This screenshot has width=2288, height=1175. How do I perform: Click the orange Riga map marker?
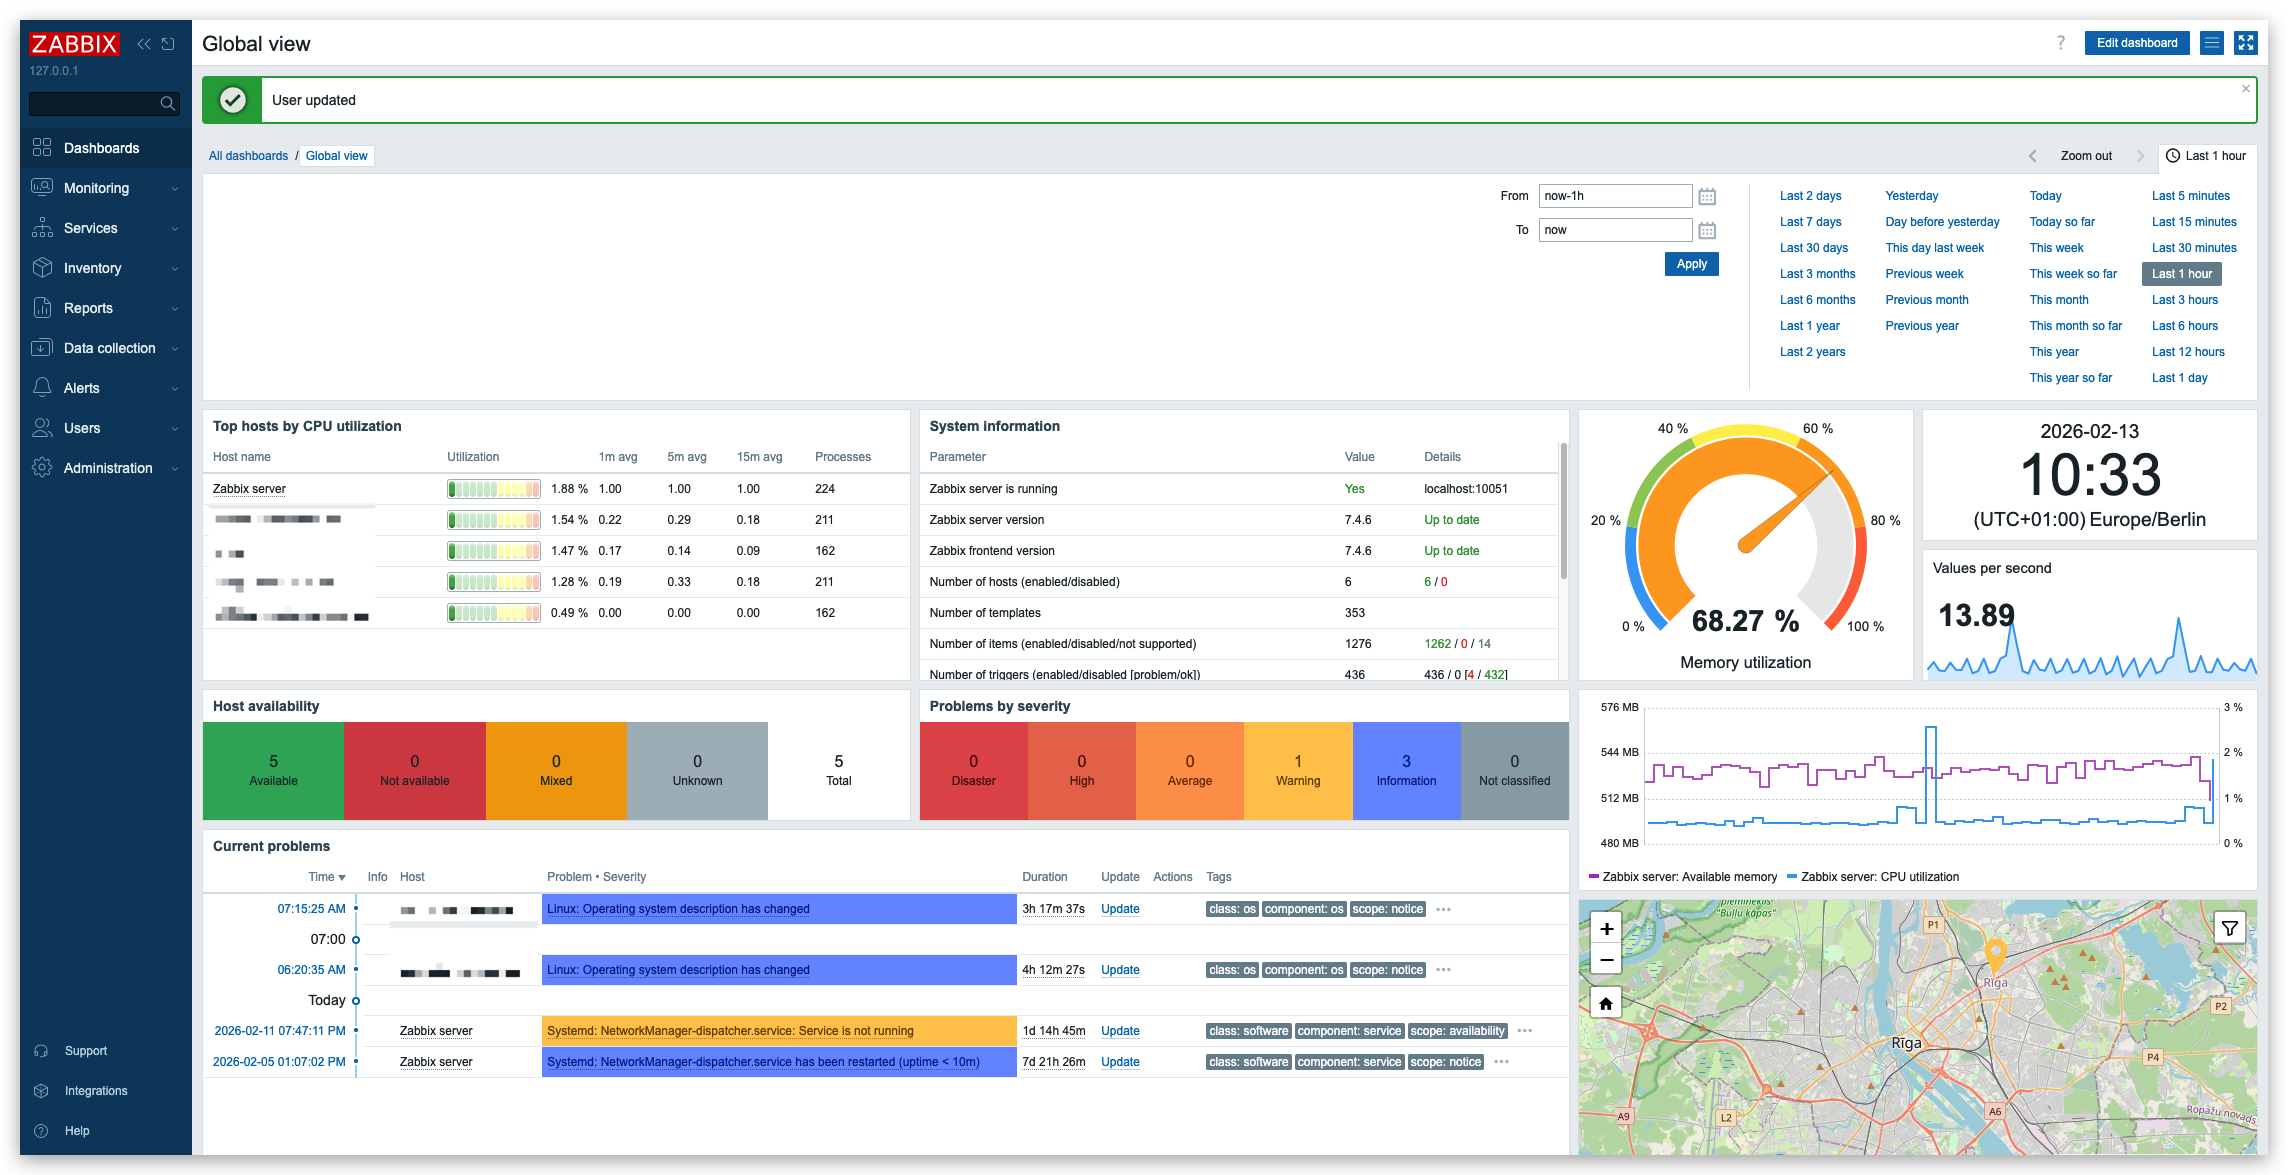(1996, 955)
